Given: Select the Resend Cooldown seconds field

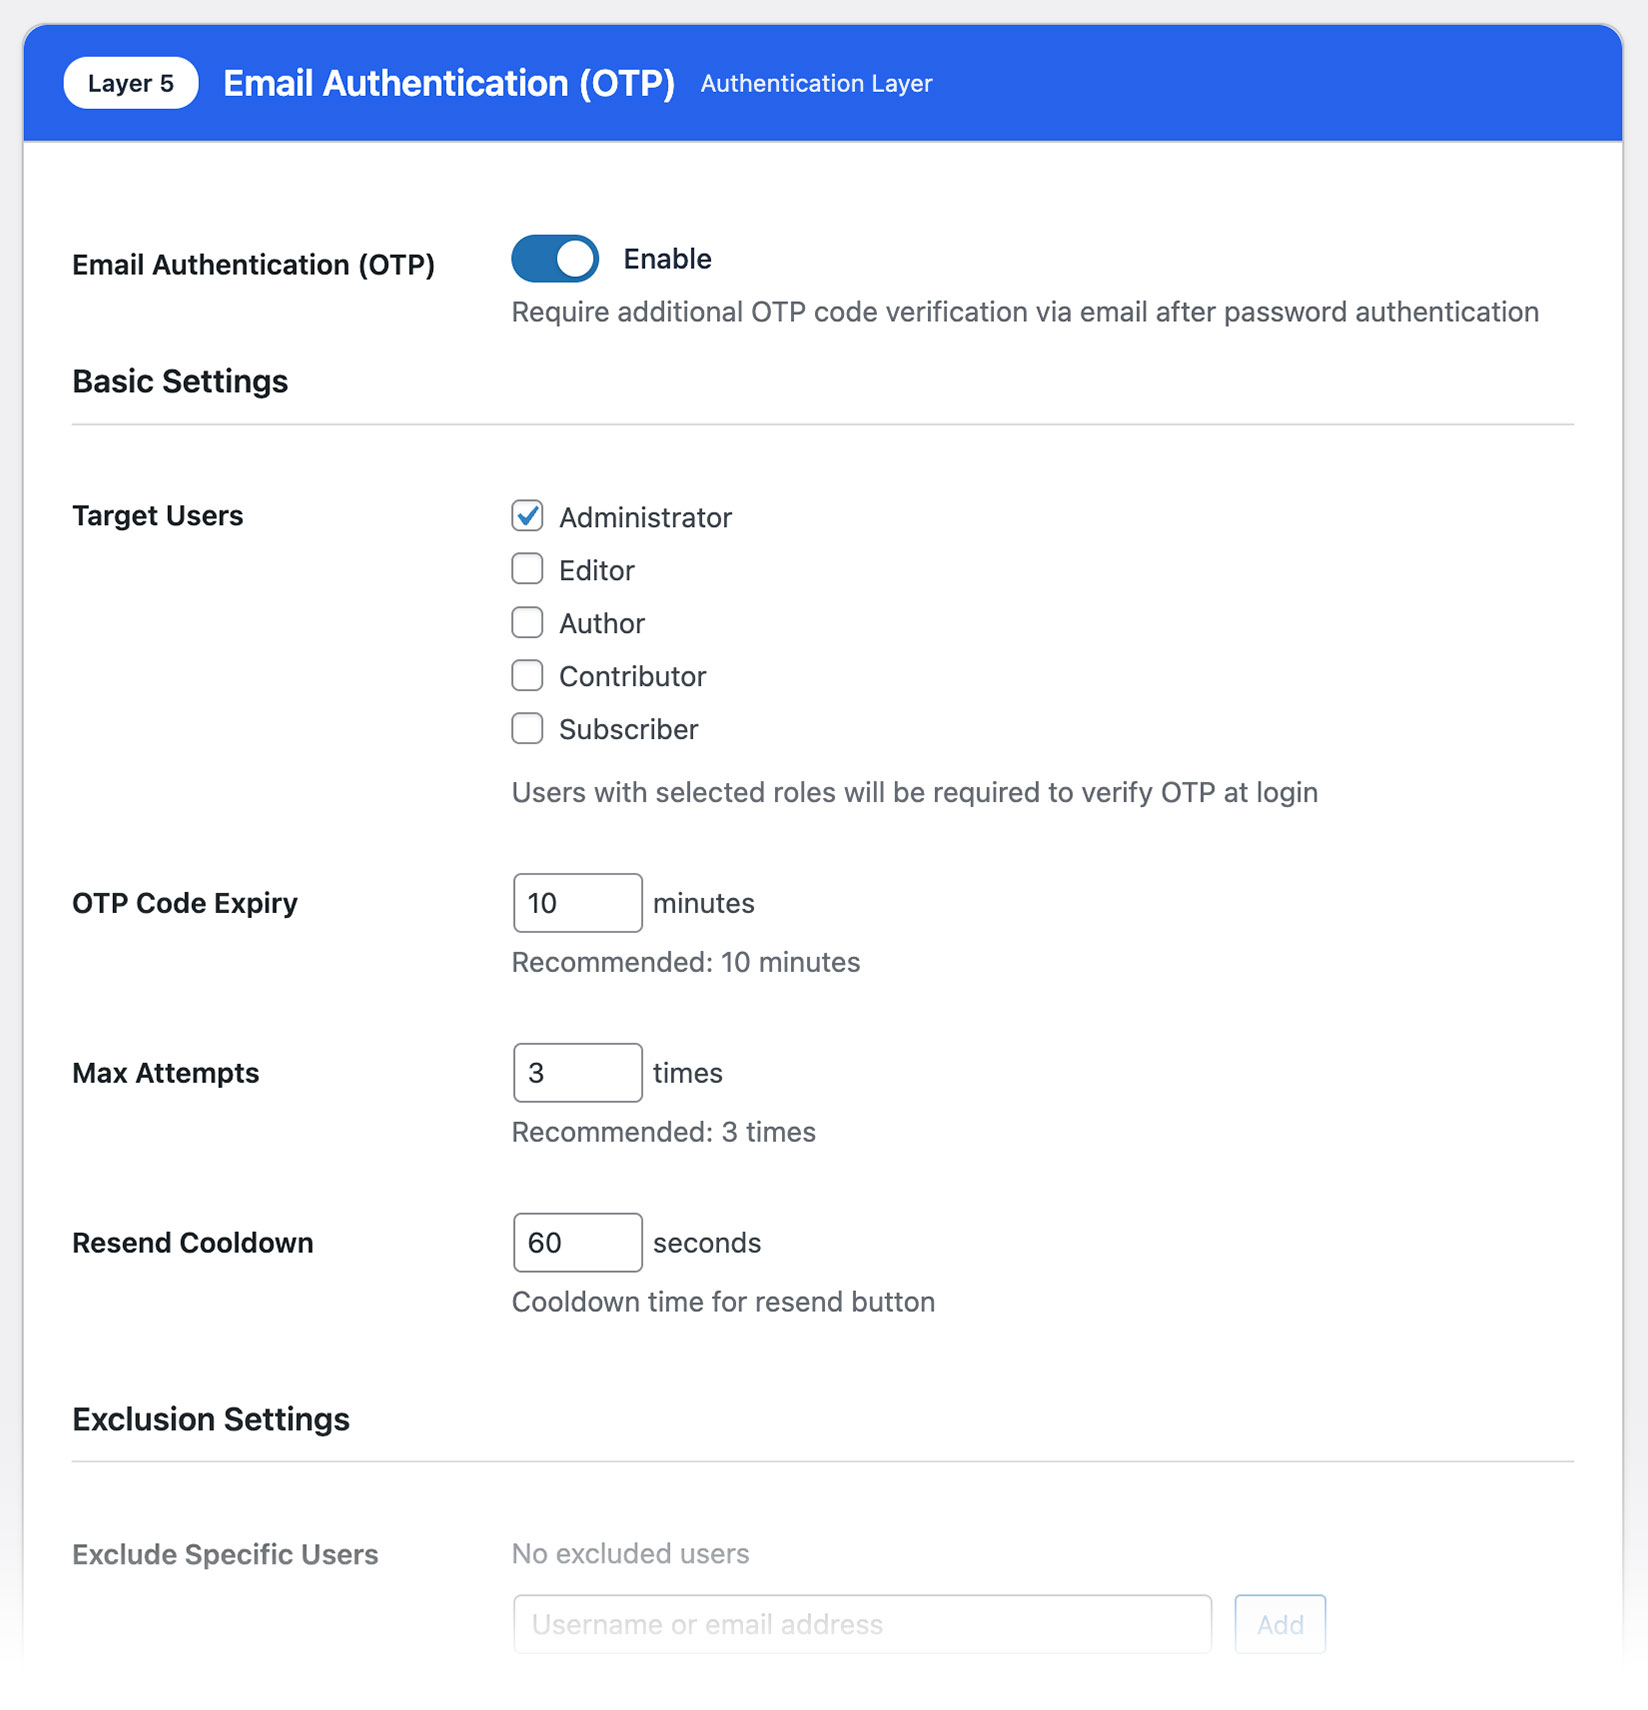Looking at the screenshot, I should click(x=578, y=1243).
